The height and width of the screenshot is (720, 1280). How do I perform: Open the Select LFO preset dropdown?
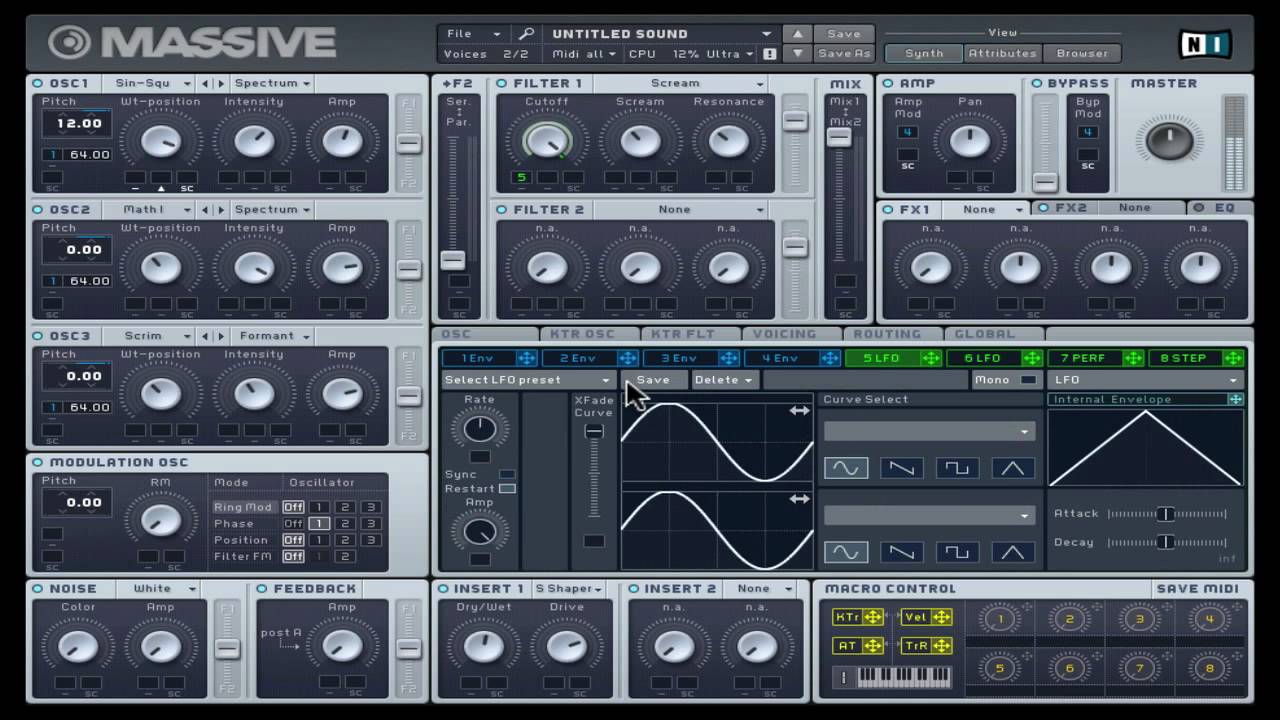(x=528, y=380)
